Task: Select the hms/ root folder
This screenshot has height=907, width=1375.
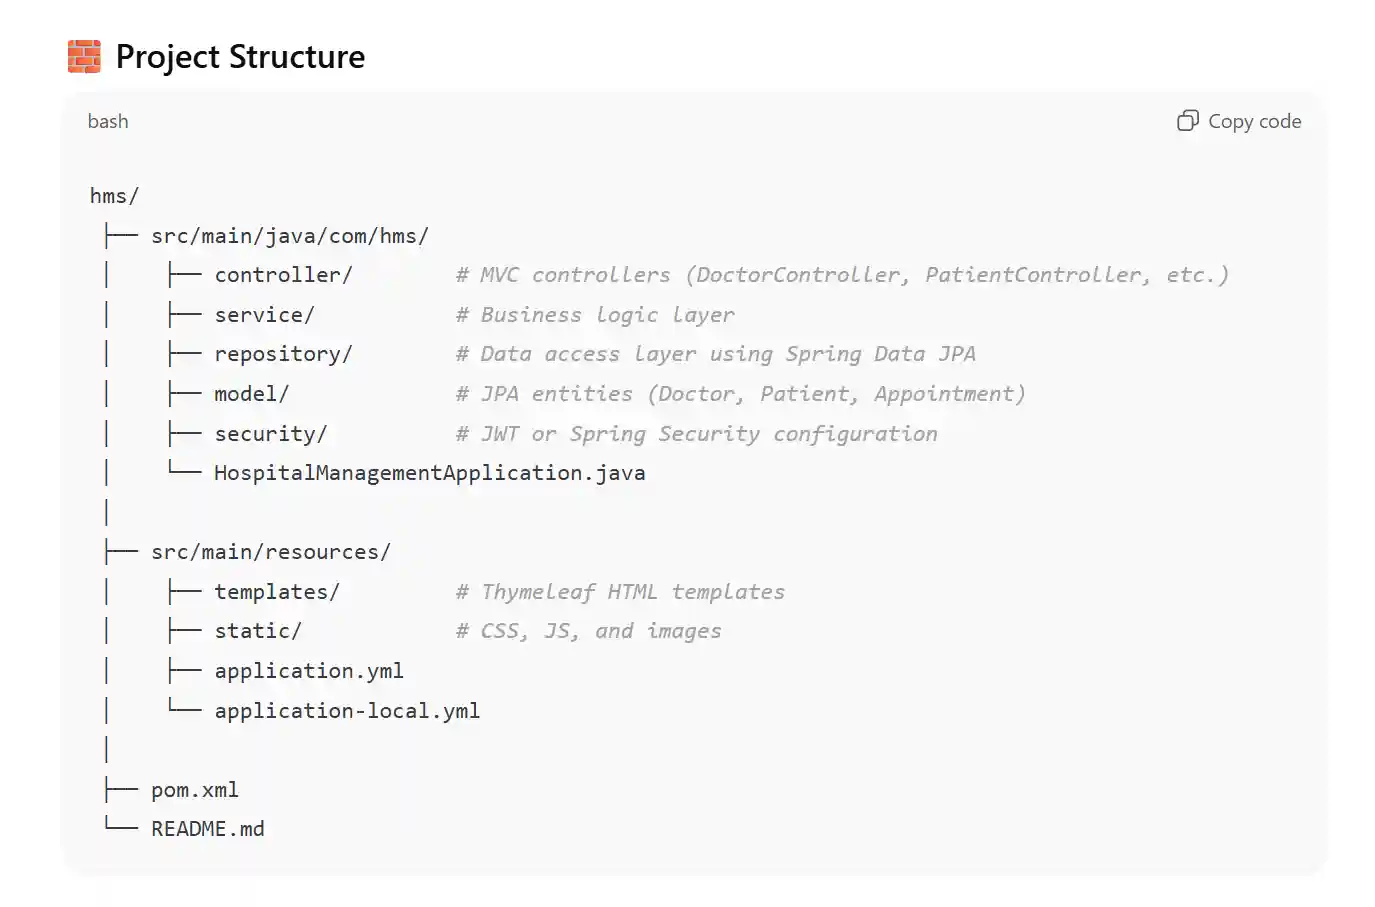Action: [x=114, y=196]
